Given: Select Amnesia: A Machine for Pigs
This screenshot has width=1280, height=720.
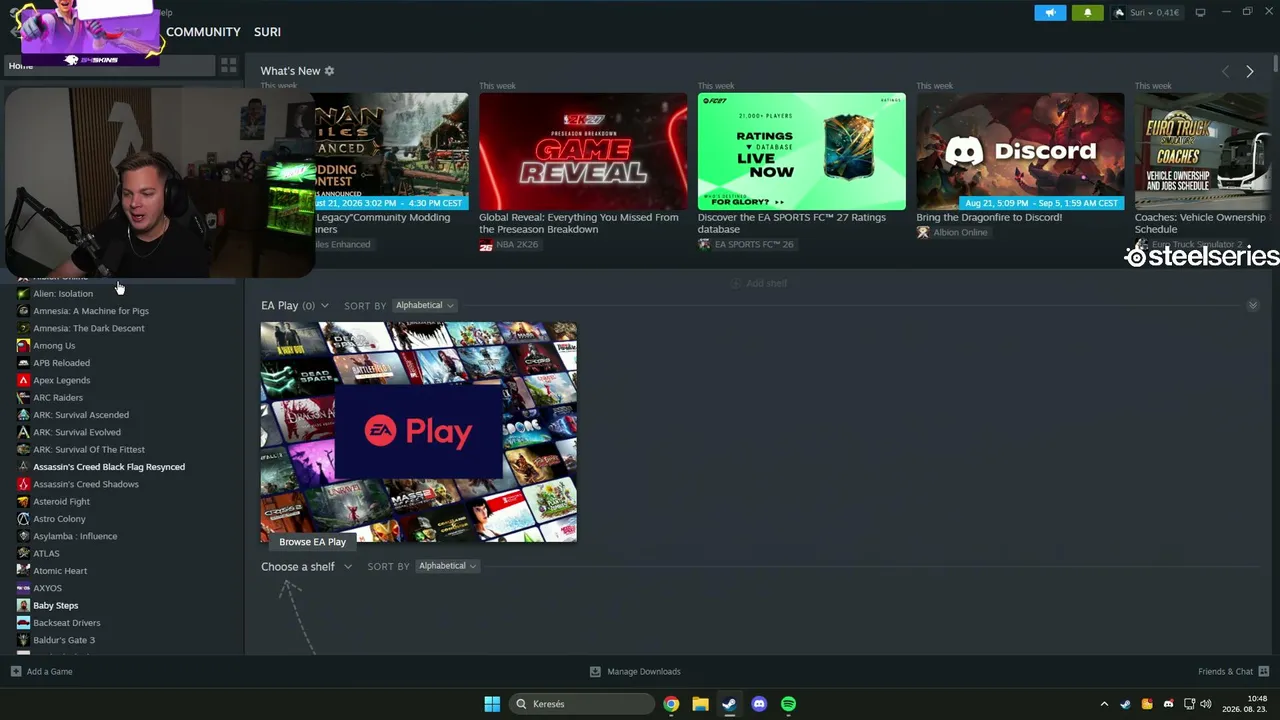Looking at the screenshot, I should [x=91, y=311].
